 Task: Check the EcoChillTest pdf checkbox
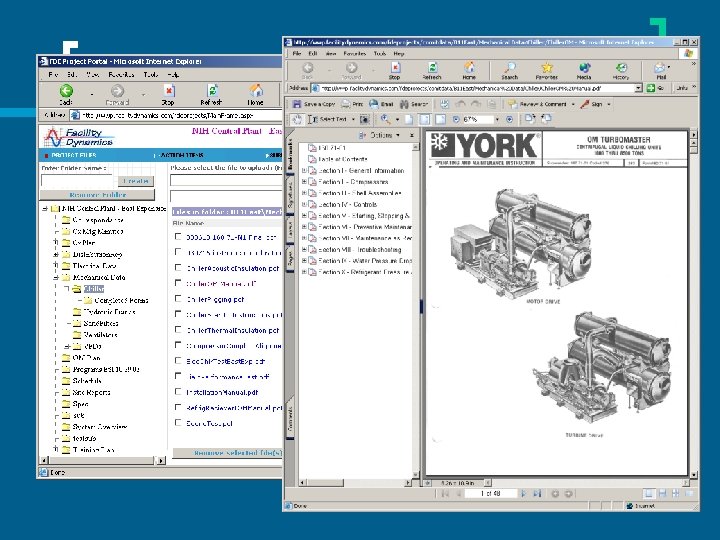pyautogui.click(x=178, y=361)
